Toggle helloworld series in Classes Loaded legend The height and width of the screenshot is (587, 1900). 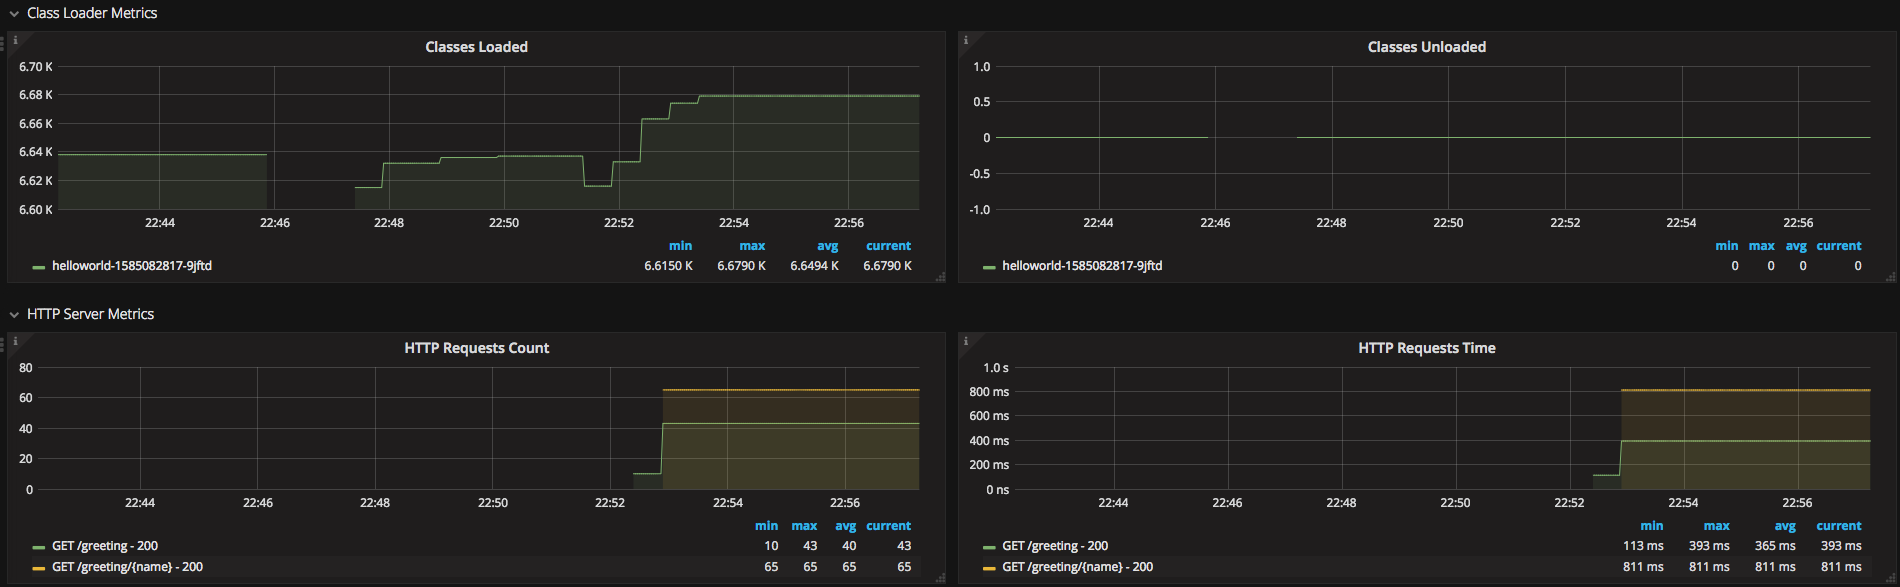132,266
